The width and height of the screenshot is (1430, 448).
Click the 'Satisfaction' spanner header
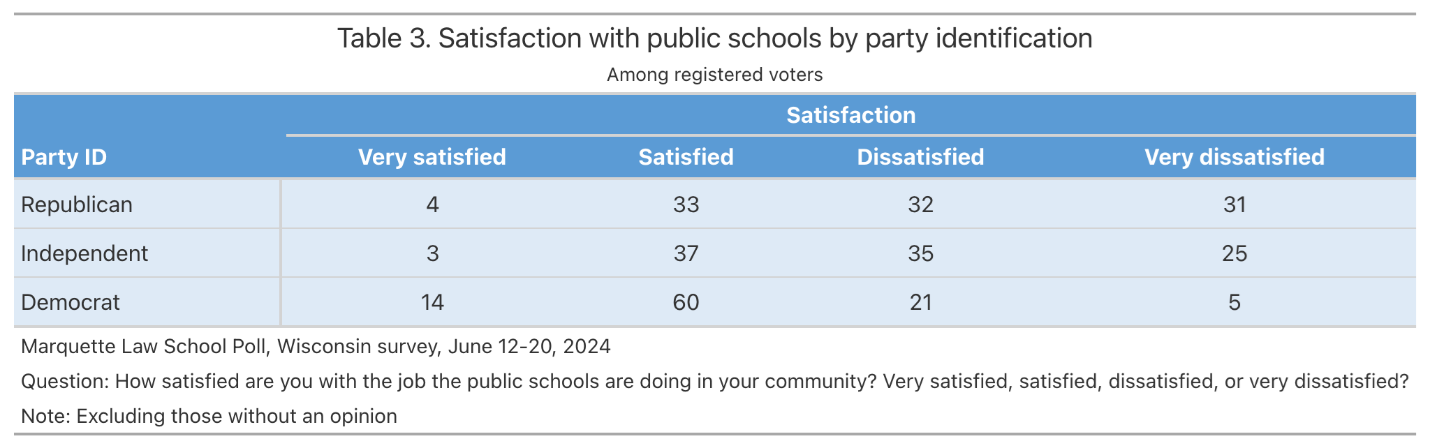pyautogui.click(x=850, y=115)
